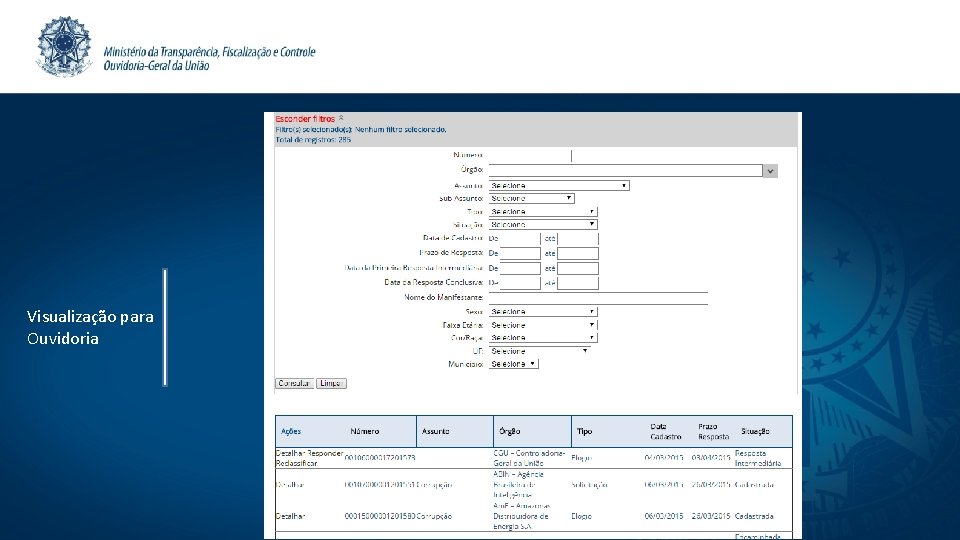Open the Sub Assunto dropdown
Screen dimensions: 960x540
(x=531, y=198)
